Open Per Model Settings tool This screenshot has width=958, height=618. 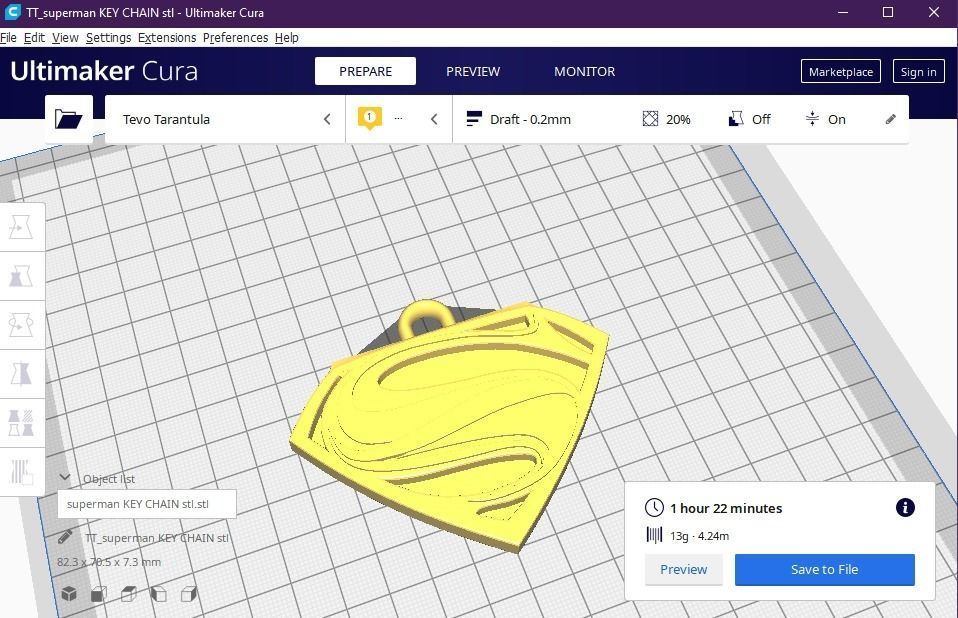coord(21,423)
